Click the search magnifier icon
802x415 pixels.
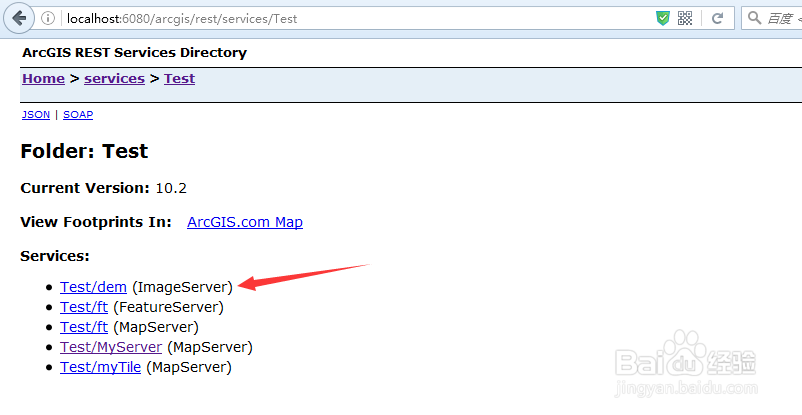coord(754,18)
